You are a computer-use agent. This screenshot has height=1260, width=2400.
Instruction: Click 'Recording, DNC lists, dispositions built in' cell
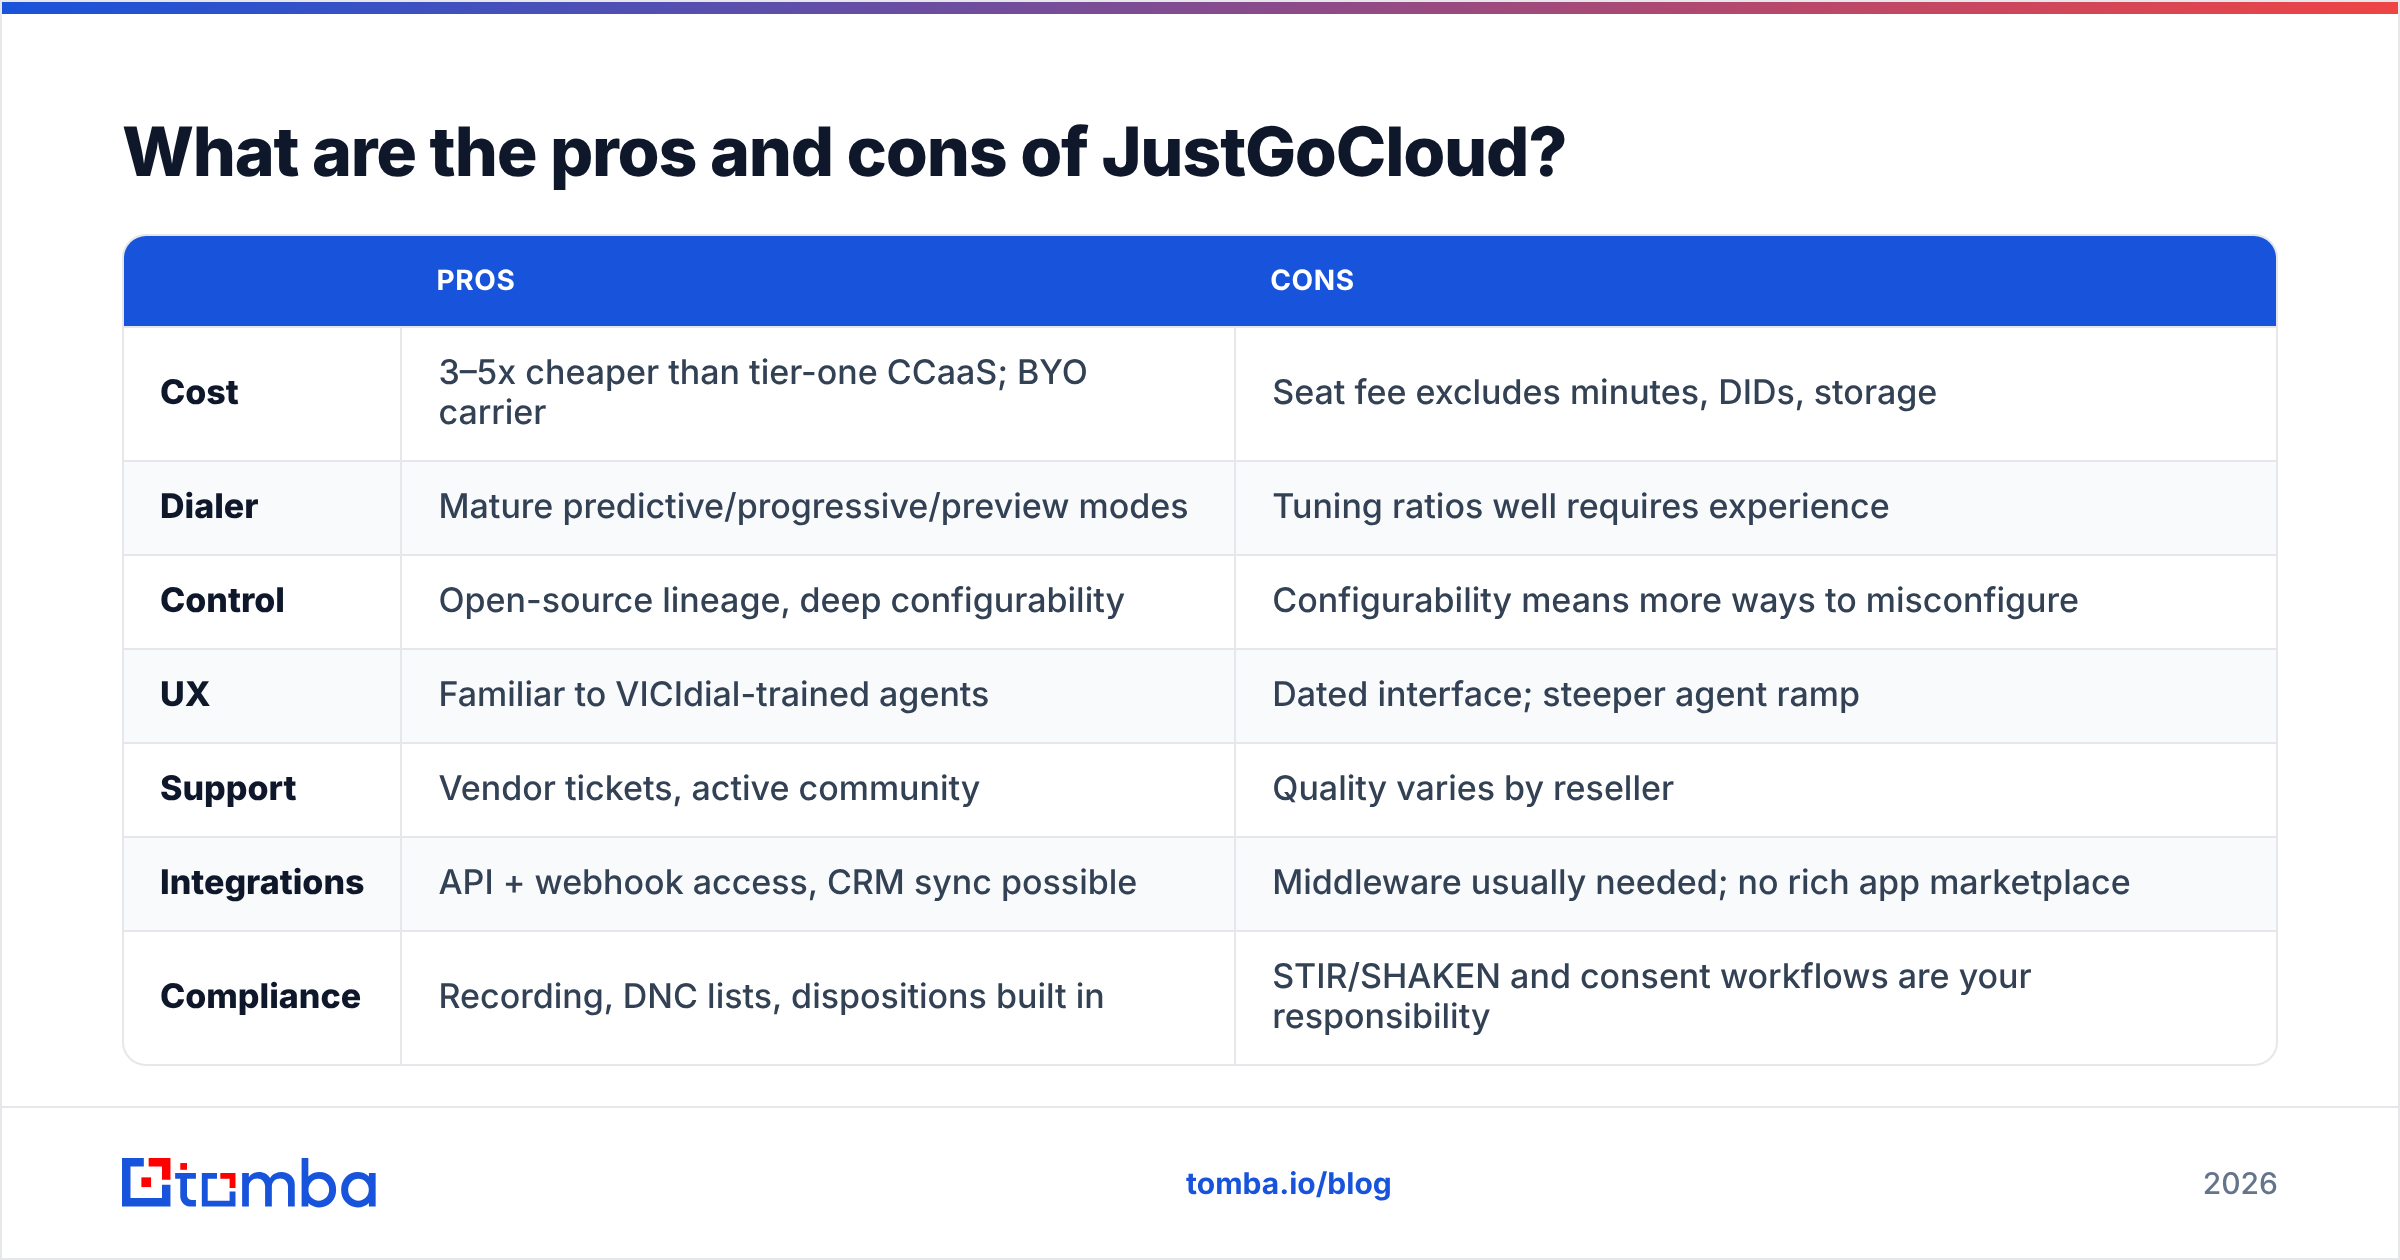click(818, 997)
